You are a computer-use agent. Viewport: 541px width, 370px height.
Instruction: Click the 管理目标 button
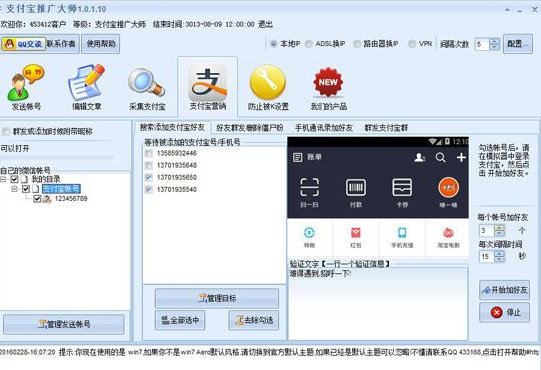[217, 298]
